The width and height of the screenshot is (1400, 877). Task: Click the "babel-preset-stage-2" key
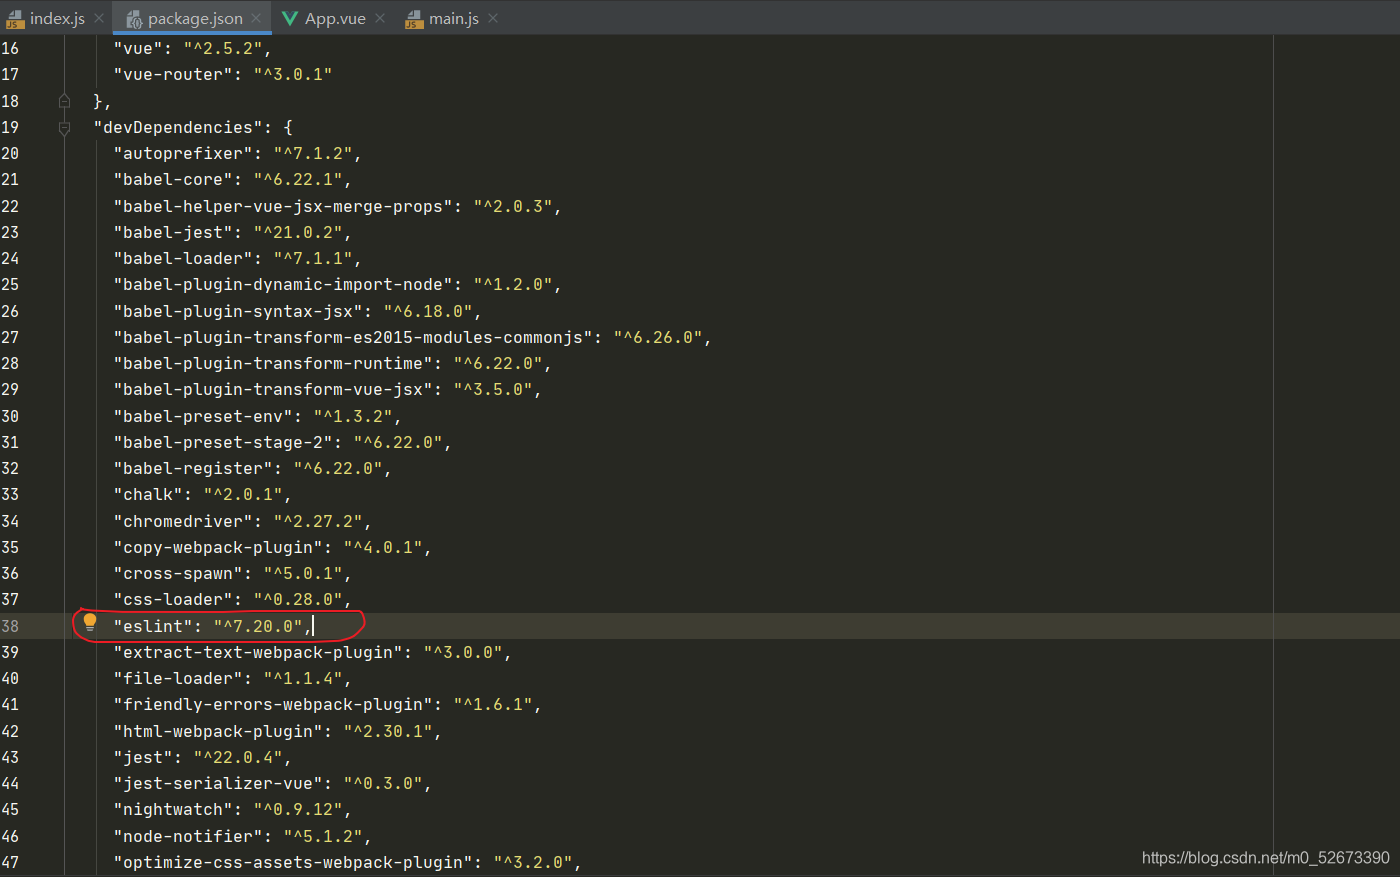pyautogui.click(x=223, y=442)
